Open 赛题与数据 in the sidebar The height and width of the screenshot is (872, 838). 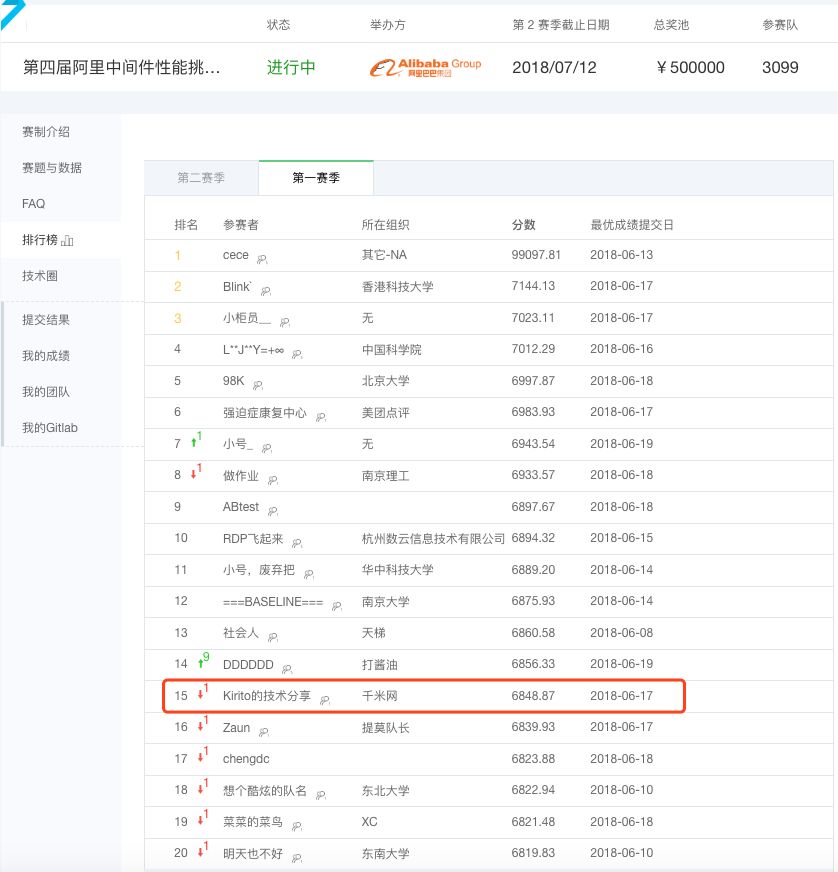(x=52, y=168)
